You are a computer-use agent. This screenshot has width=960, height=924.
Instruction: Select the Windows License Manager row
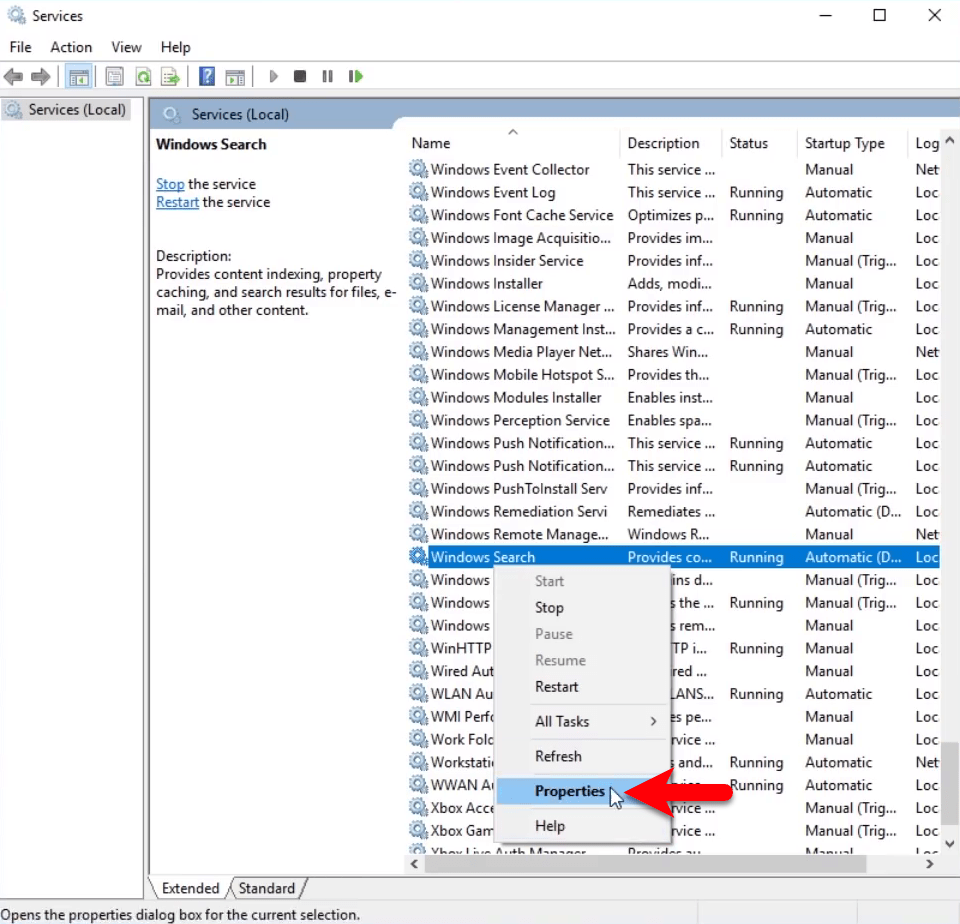673,306
